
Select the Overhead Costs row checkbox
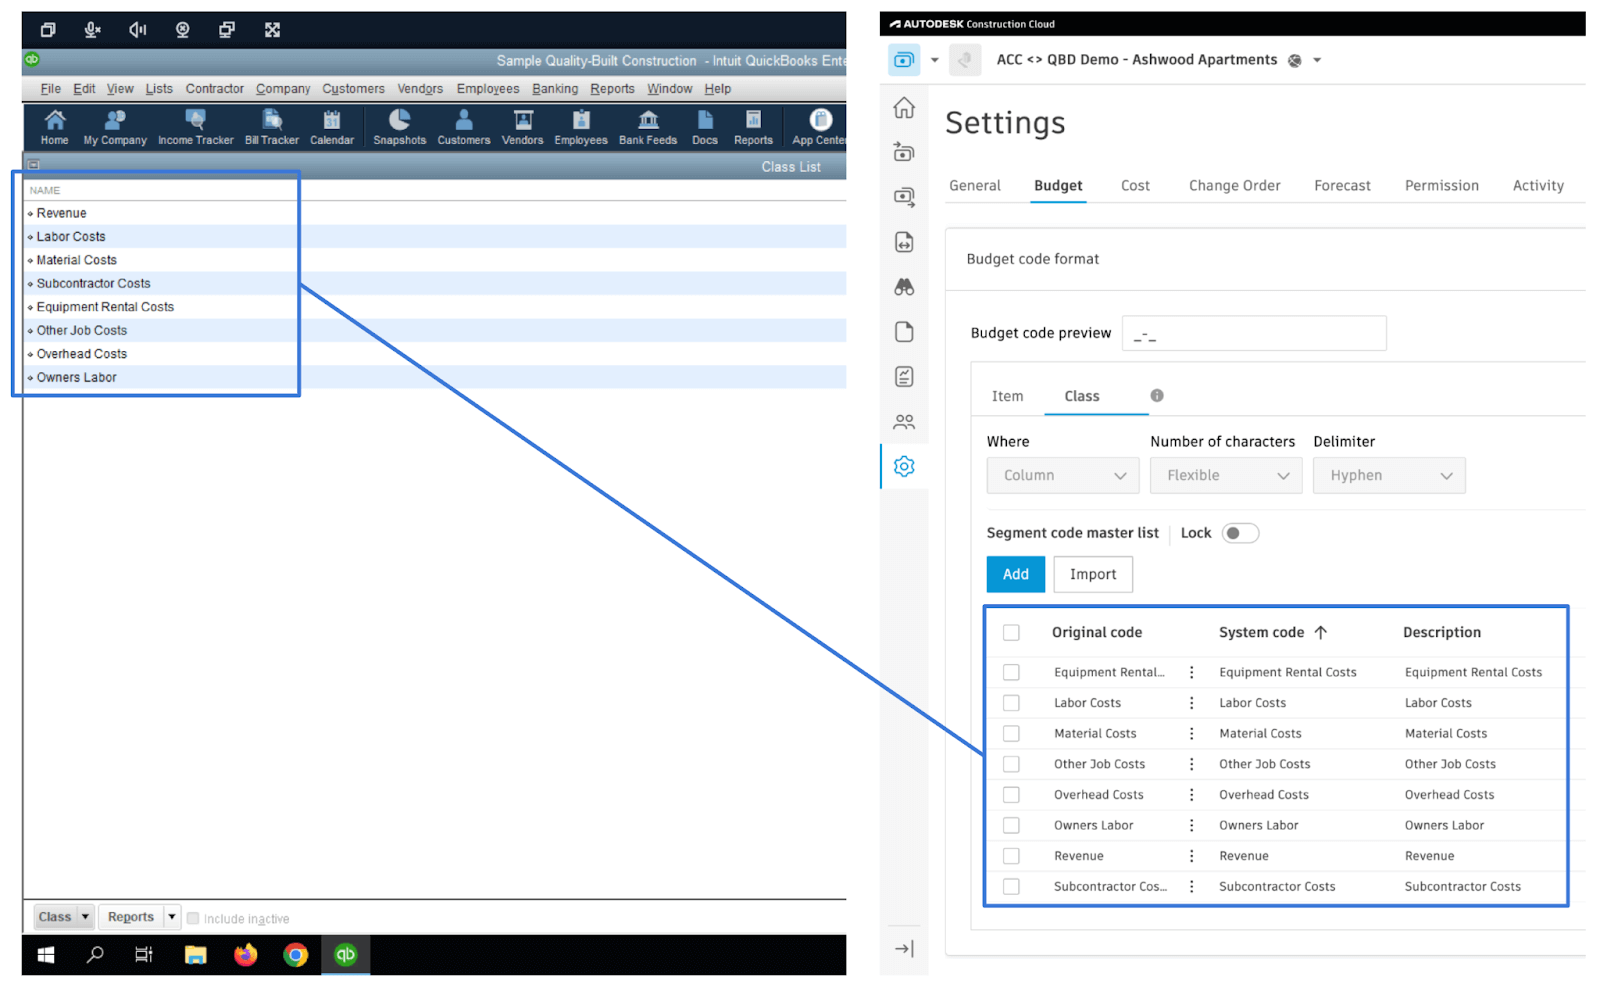[x=1011, y=795]
